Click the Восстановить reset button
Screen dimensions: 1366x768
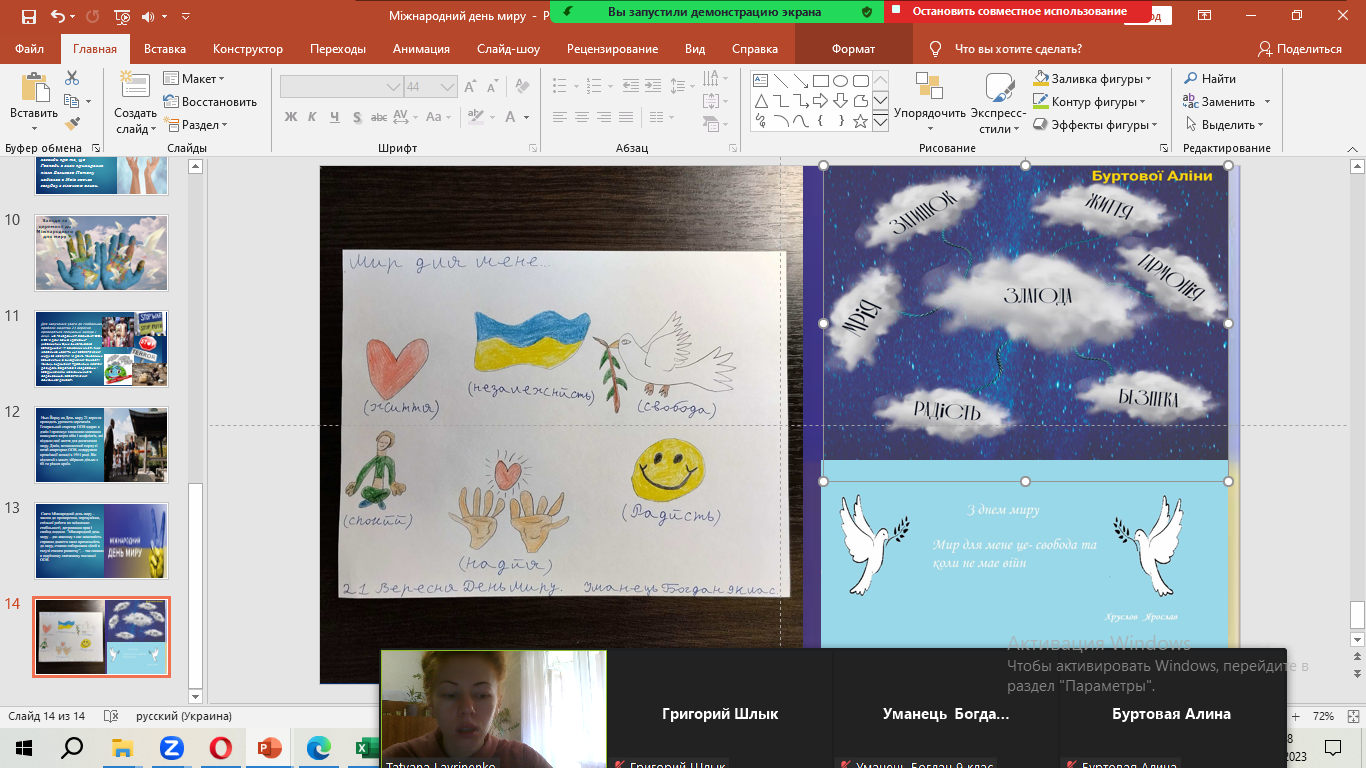coord(210,101)
